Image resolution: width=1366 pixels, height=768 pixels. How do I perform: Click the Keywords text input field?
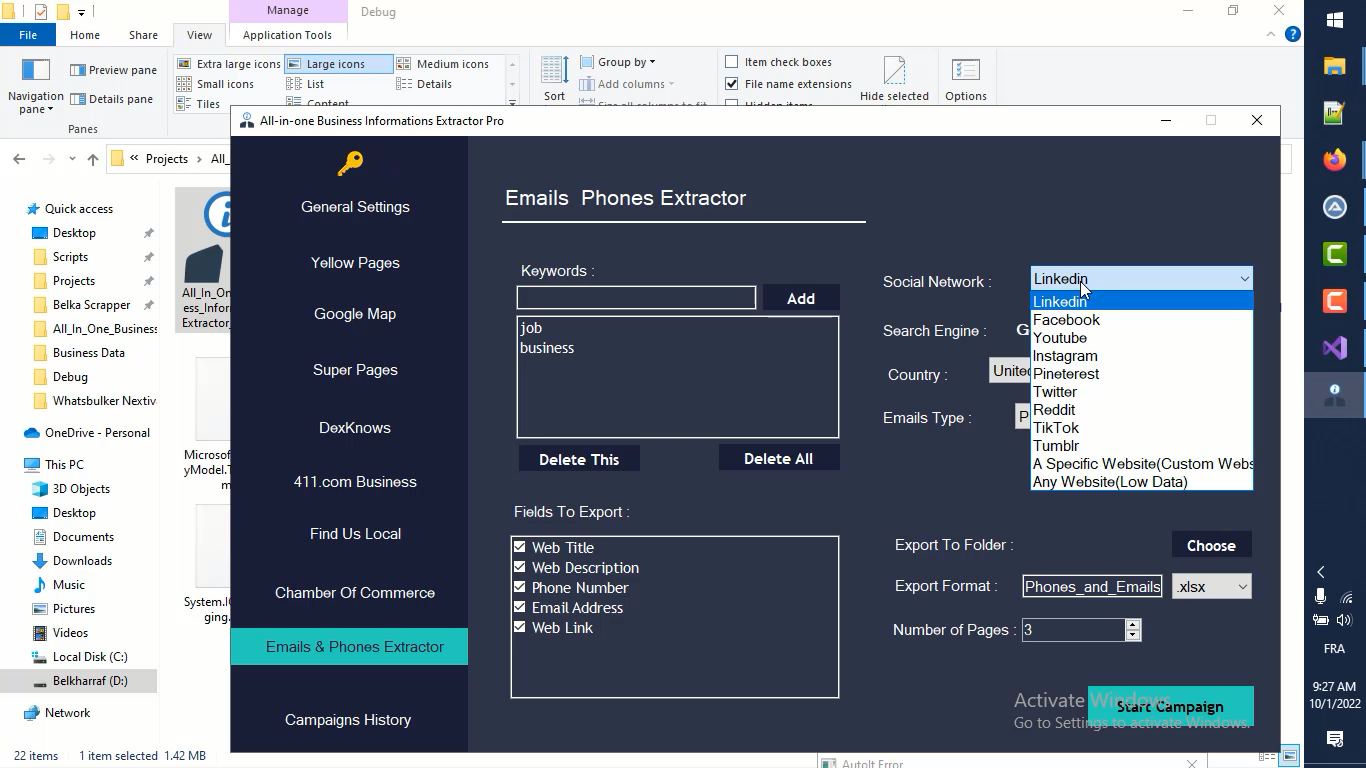636,298
